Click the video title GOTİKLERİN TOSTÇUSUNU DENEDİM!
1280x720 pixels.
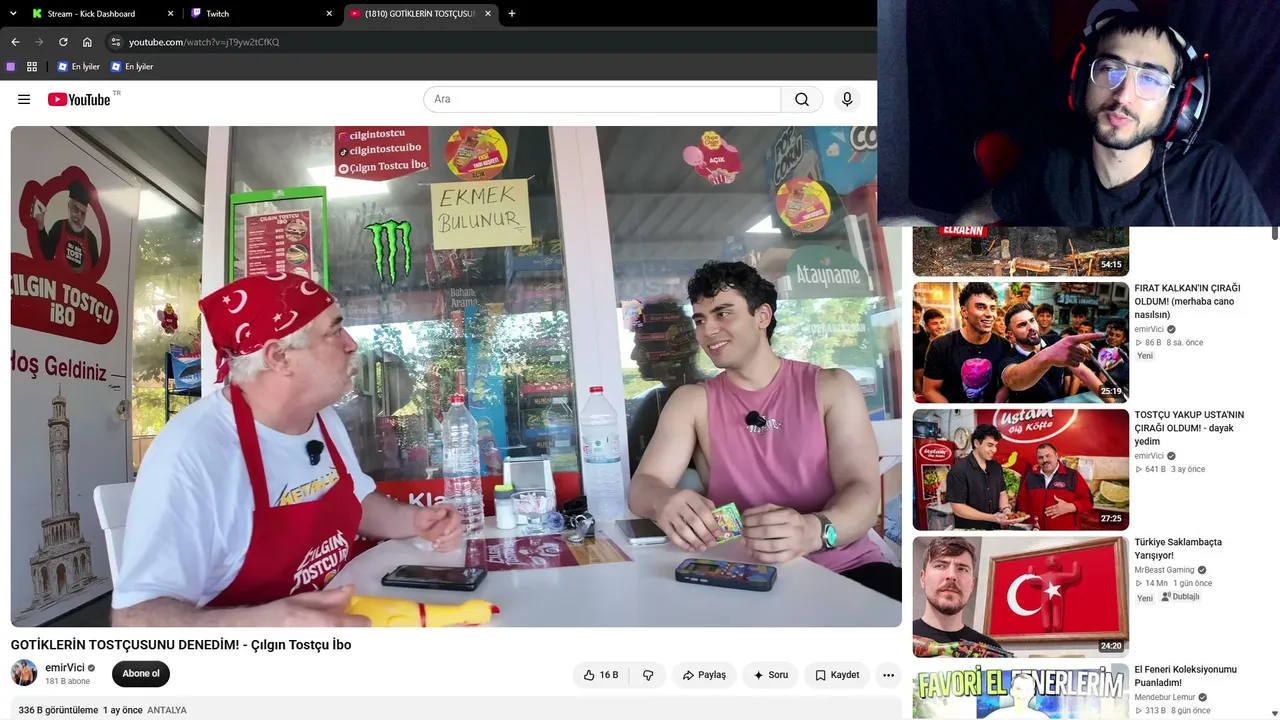click(181, 645)
